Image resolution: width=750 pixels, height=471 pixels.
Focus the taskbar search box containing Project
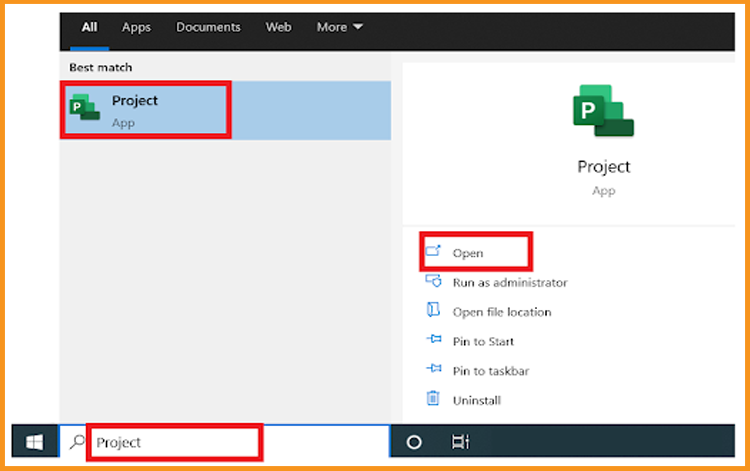224,442
